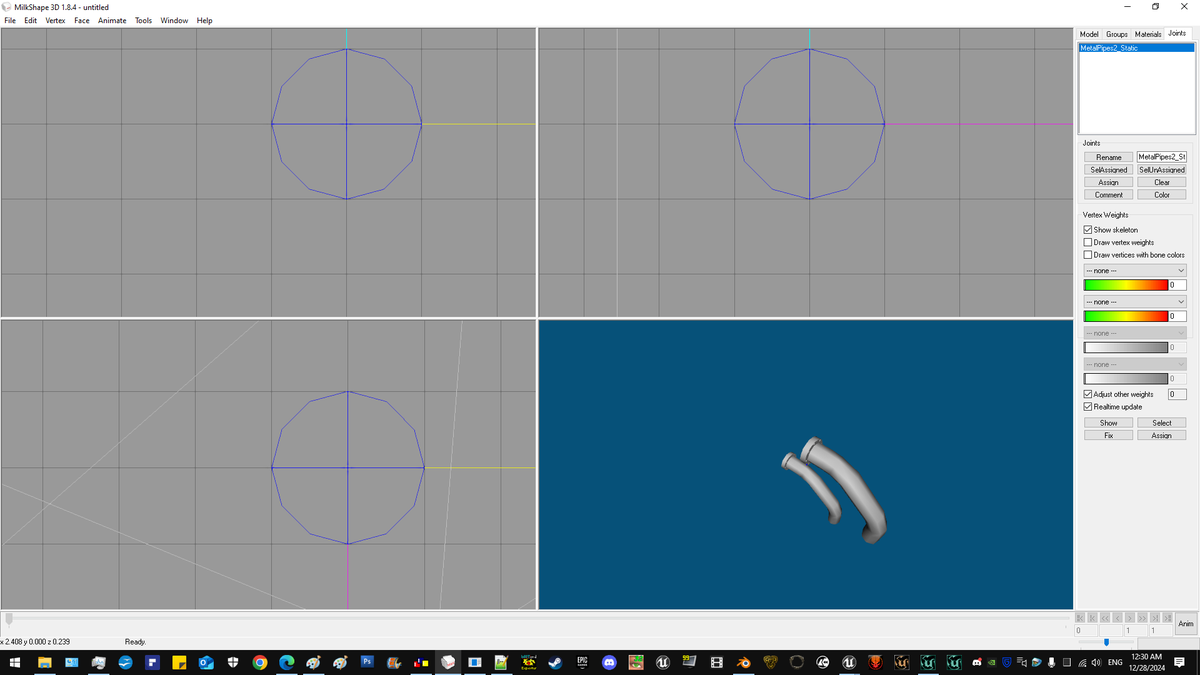Open the Help menu
This screenshot has height=675, width=1200.
pyautogui.click(x=204, y=20)
